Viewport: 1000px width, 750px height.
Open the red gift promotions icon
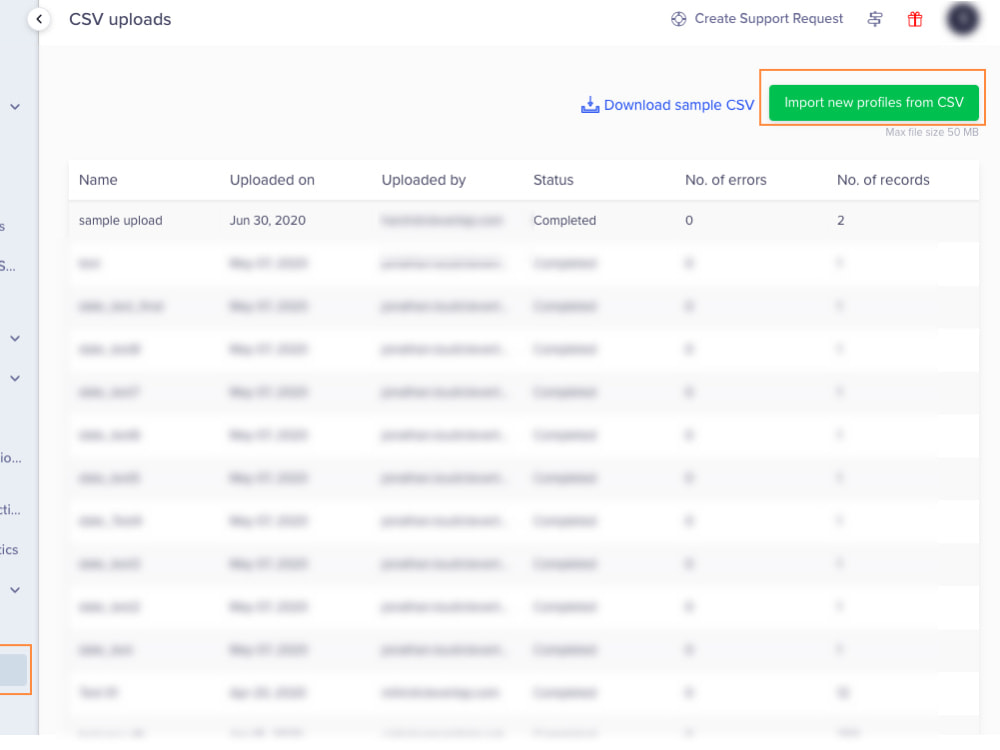click(914, 19)
